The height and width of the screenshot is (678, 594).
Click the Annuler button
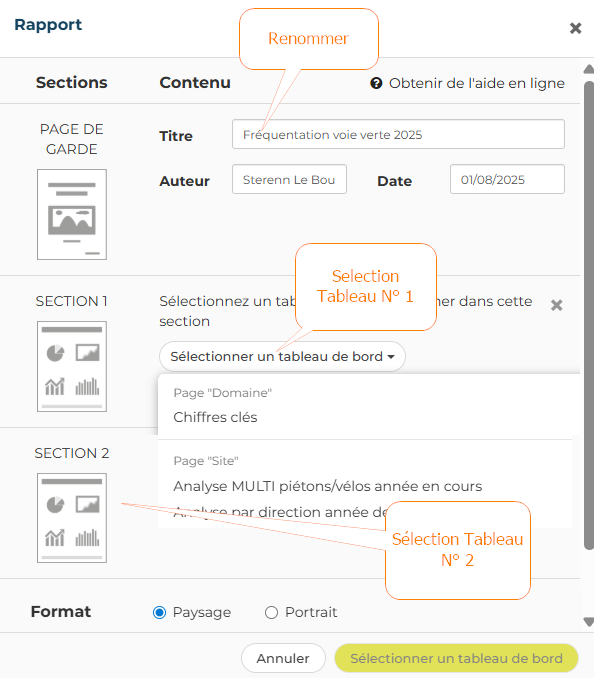click(283, 658)
